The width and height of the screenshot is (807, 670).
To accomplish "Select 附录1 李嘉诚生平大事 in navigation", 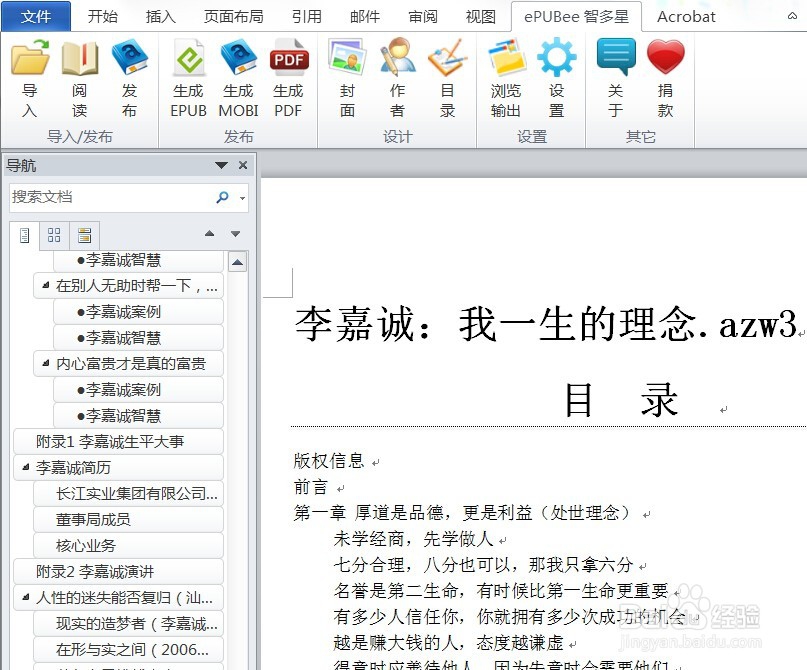I will [x=118, y=442].
